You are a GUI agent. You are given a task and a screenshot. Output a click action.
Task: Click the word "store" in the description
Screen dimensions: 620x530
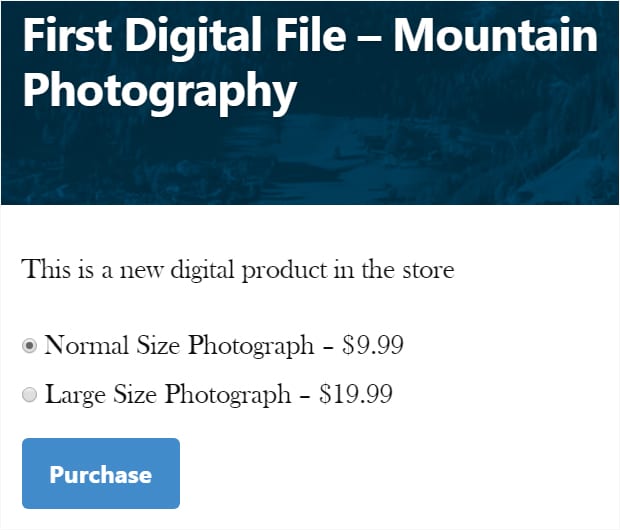[429, 271]
